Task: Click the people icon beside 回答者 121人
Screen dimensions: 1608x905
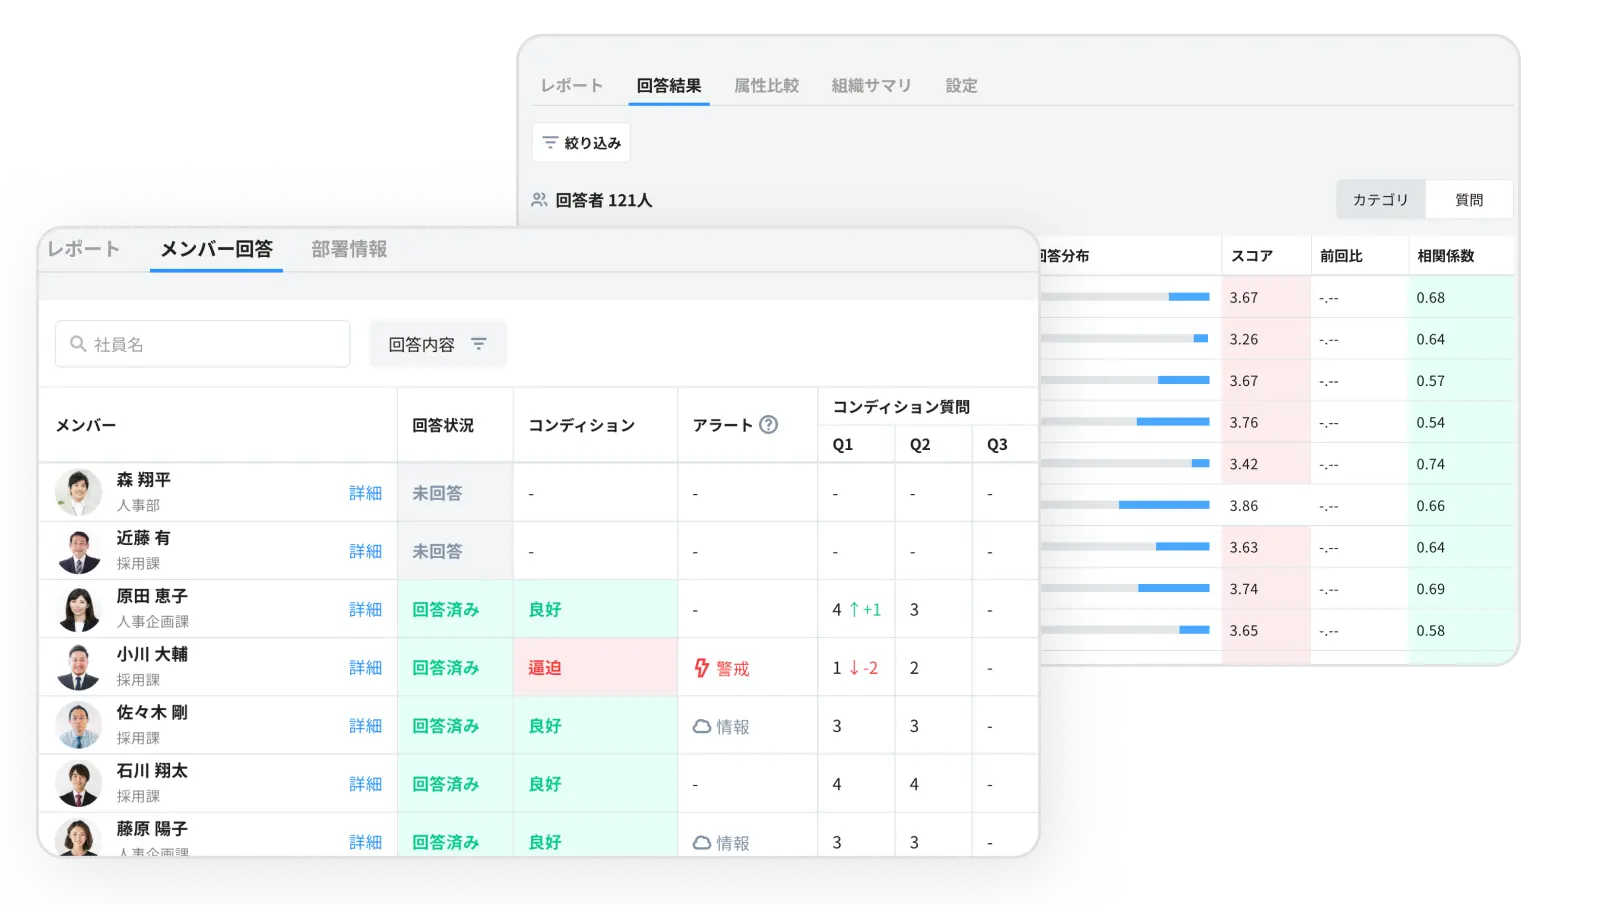Action: [x=539, y=200]
